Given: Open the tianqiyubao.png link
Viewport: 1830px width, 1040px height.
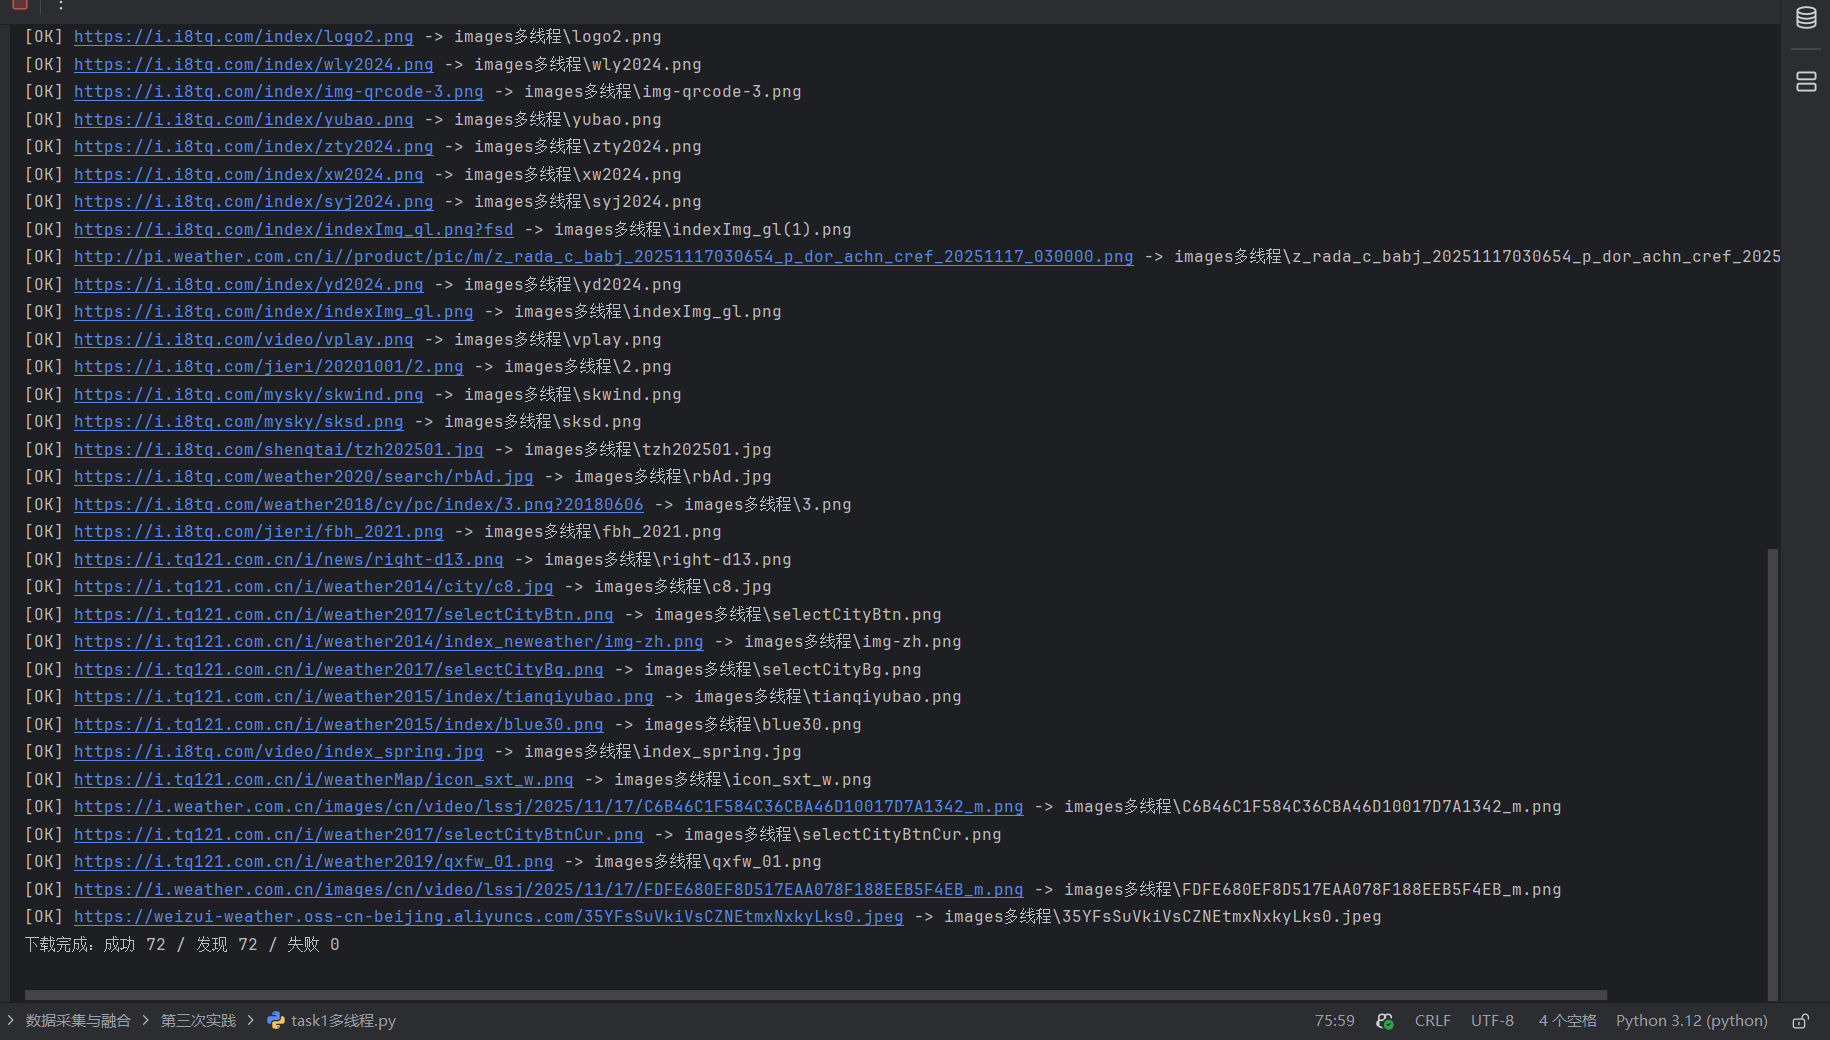Looking at the screenshot, I should 363,697.
